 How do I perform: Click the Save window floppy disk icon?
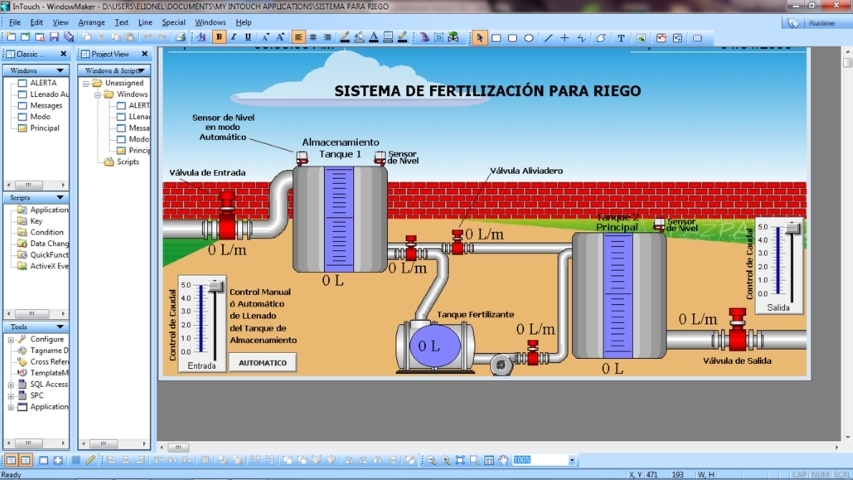(54, 38)
